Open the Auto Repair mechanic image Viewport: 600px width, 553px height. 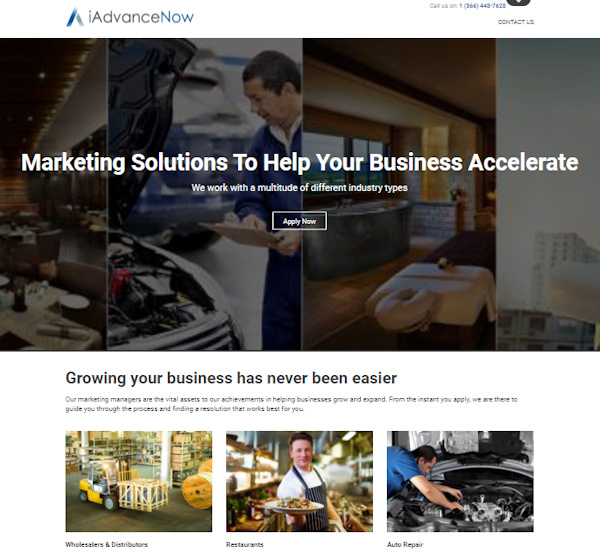click(x=460, y=481)
